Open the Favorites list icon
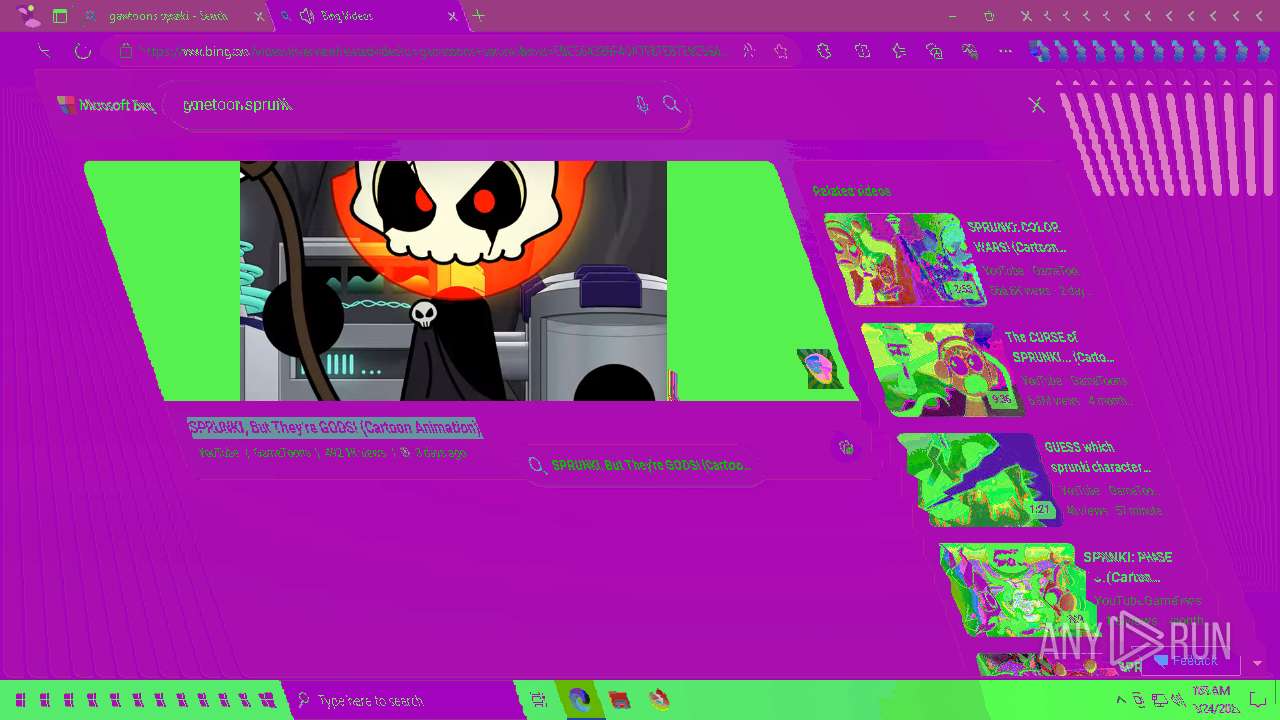This screenshot has width=1280, height=720. point(899,51)
